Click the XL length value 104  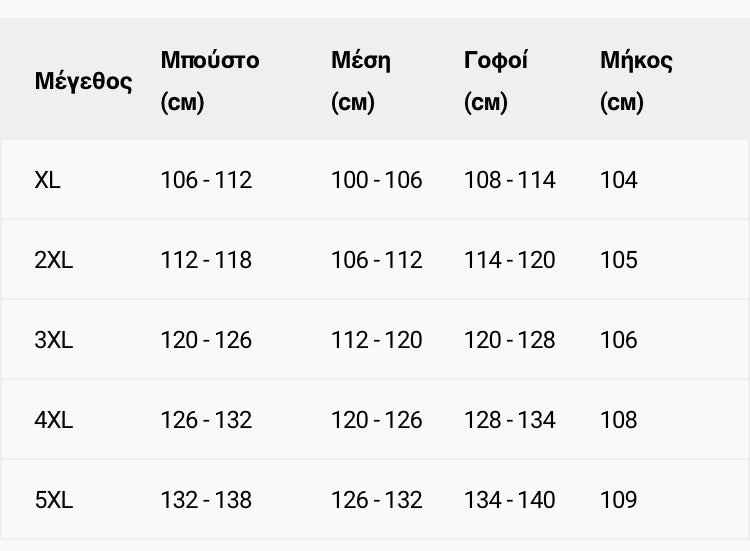[618, 180]
